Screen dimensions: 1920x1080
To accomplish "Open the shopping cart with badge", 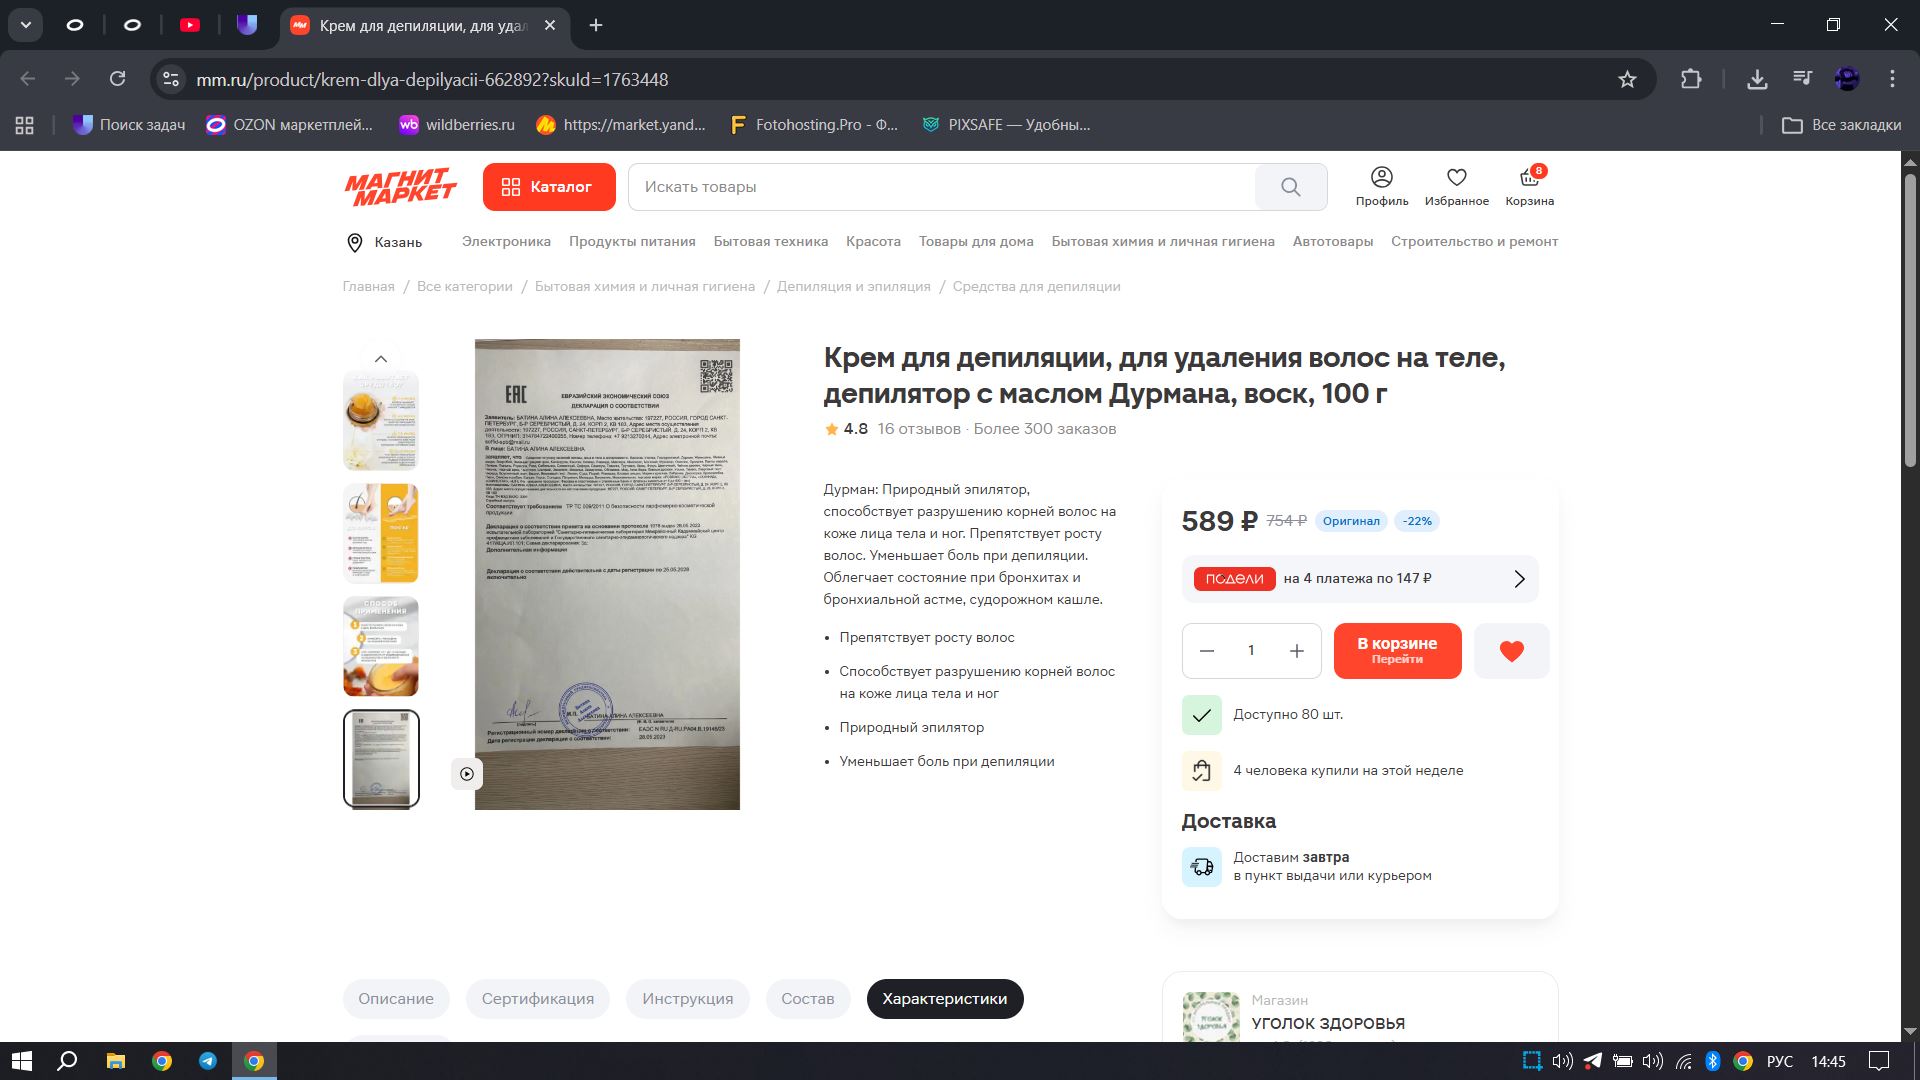I will [x=1529, y=186].
